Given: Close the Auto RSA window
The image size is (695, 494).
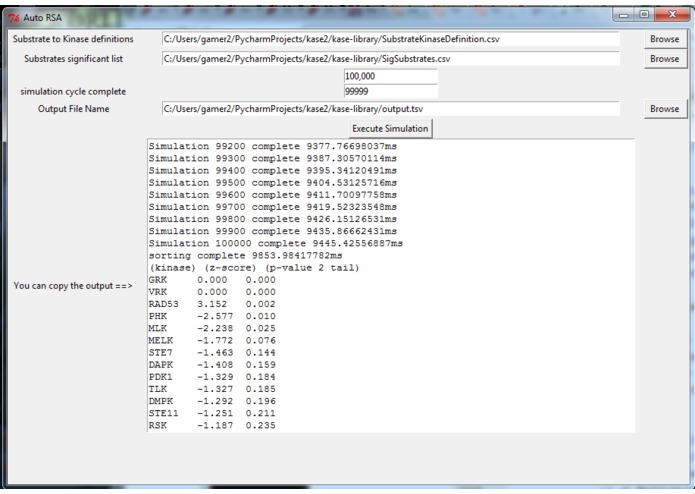Looking at the screenshot, I should [x=672, y=15].
